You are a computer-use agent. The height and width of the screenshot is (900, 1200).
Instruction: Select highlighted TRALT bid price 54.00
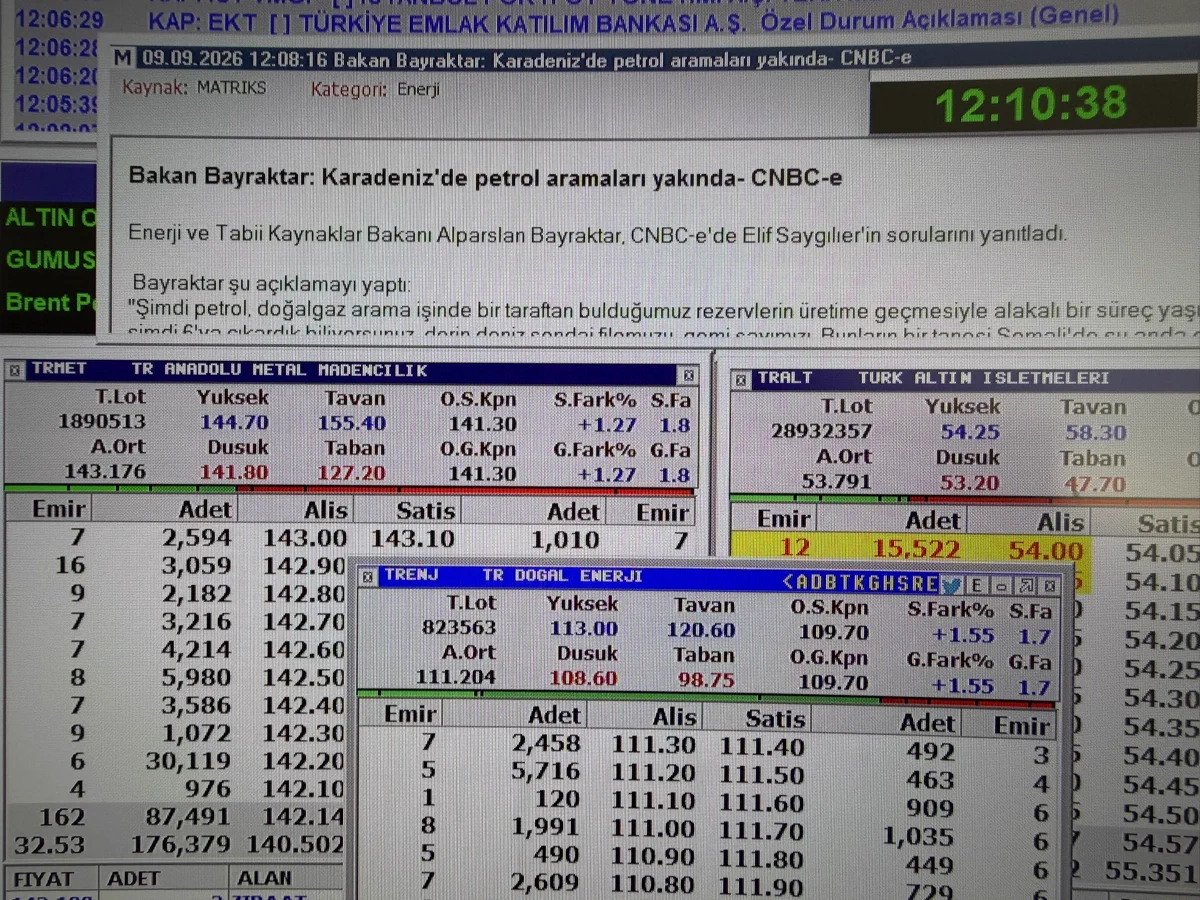(x=1047, y=551)
